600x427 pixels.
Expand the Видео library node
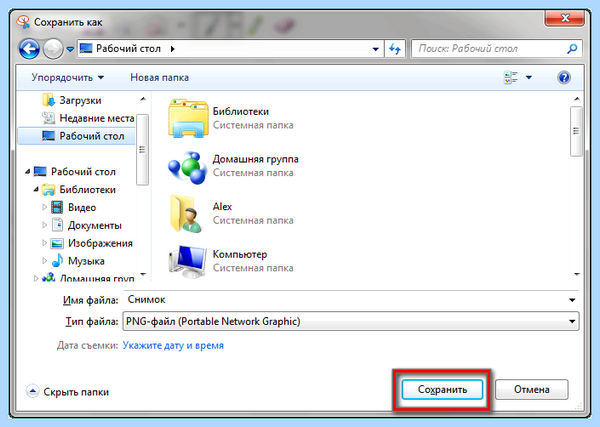coord(44,207)
